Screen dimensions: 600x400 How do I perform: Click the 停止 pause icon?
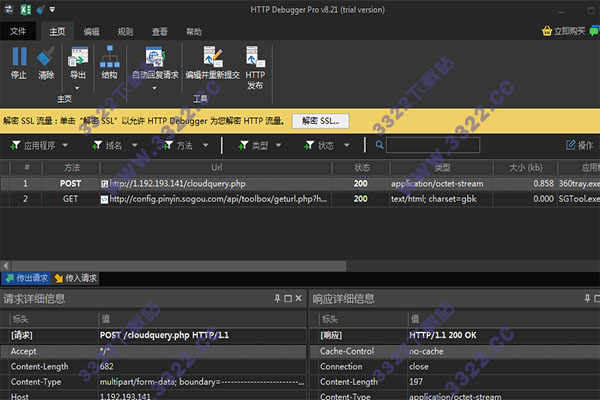coord(19,57)
